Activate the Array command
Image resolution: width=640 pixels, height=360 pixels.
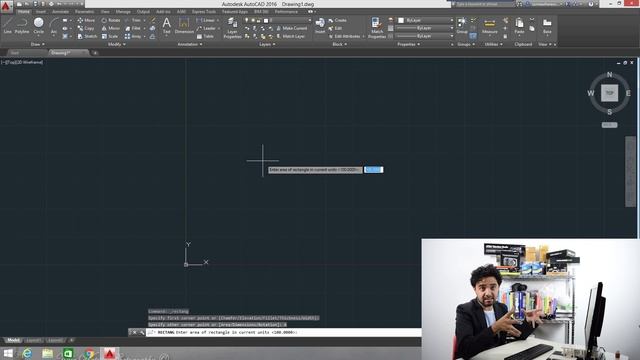click(x=133, y=36)
